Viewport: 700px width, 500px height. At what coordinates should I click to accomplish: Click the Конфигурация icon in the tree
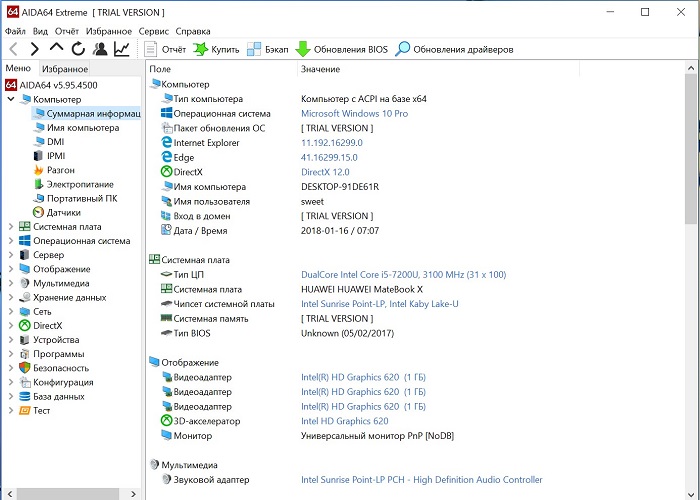pos(25,383)
